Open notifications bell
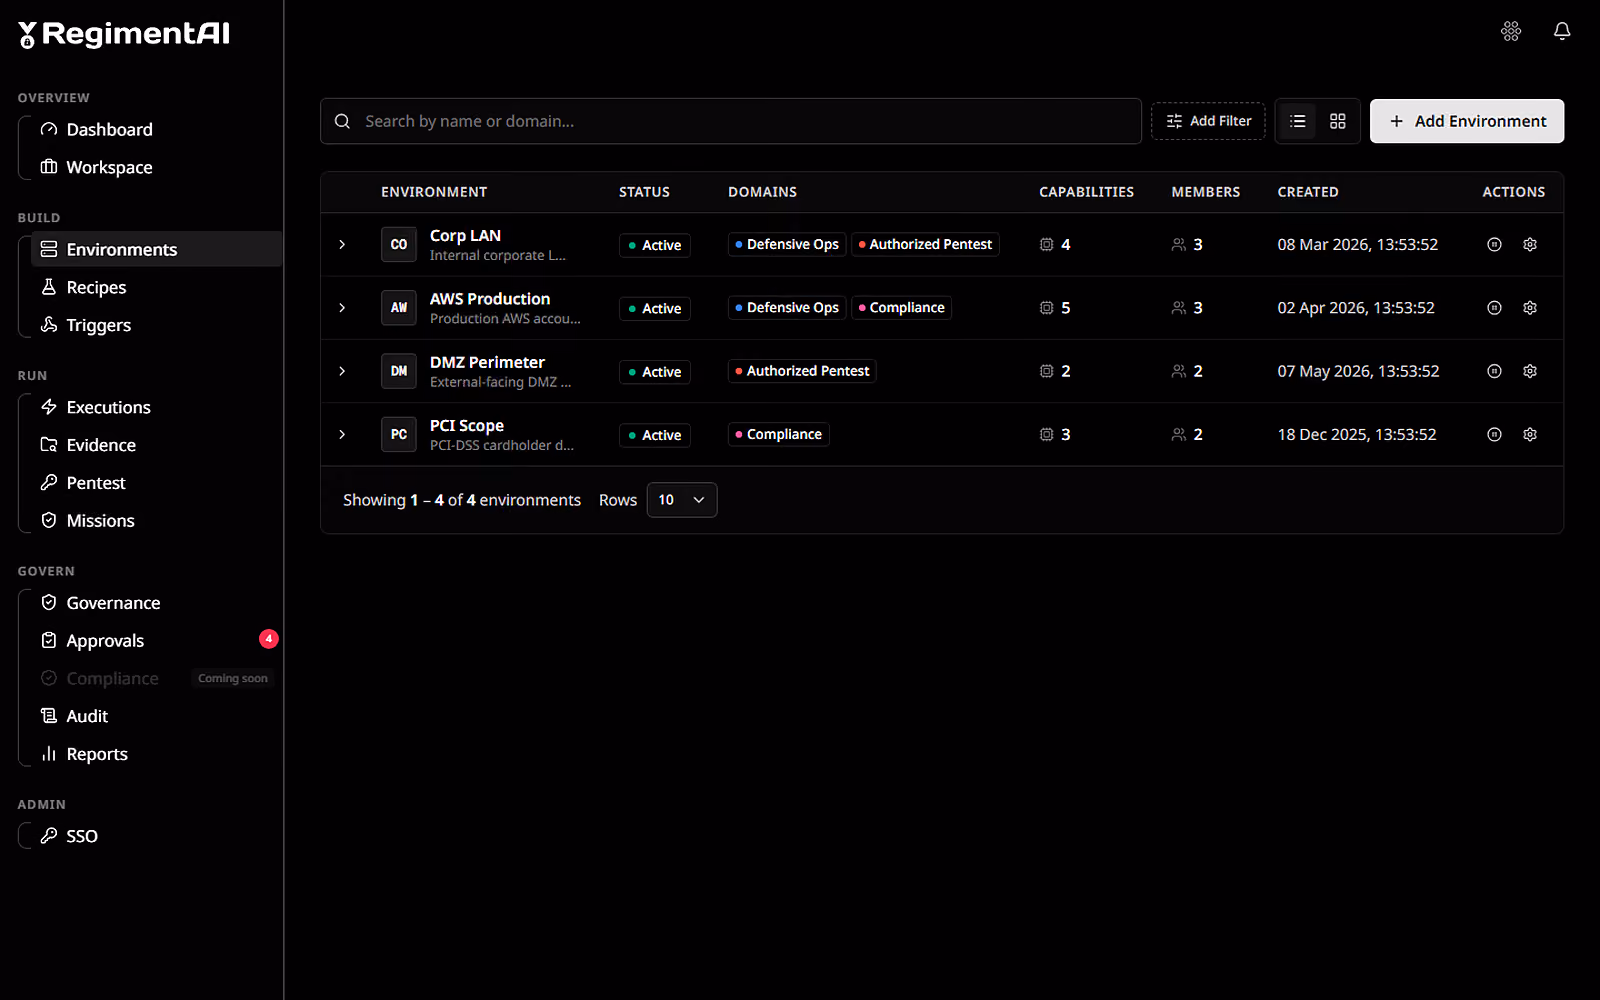1600x1000 pixels. click(1562, 31)
